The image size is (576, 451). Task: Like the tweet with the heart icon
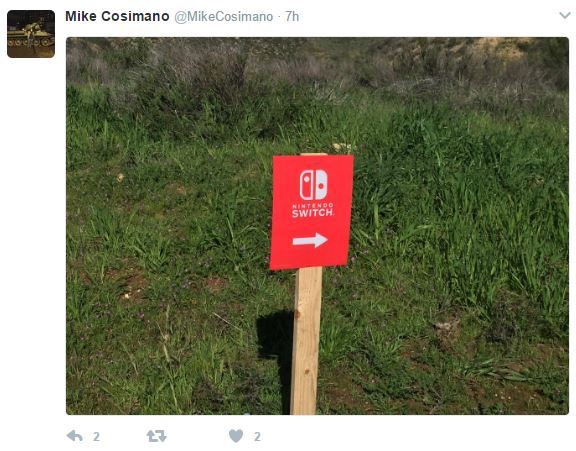[236, 436]
